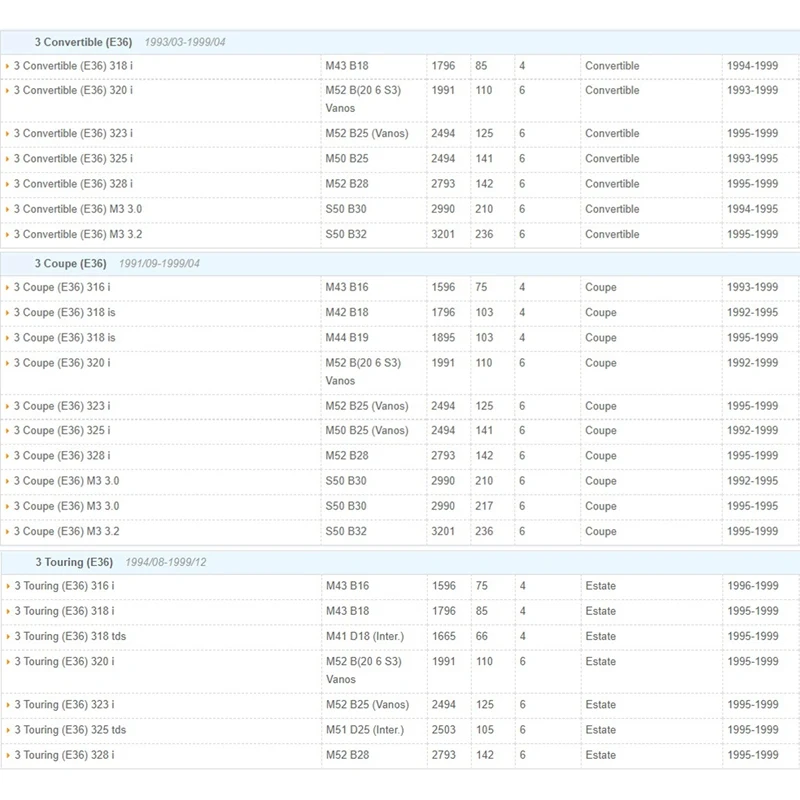Open the 3 Touring (E36) 318 i model
This screenshot has height=800, width=800.
pyautogui.click(x=64, y=611)
